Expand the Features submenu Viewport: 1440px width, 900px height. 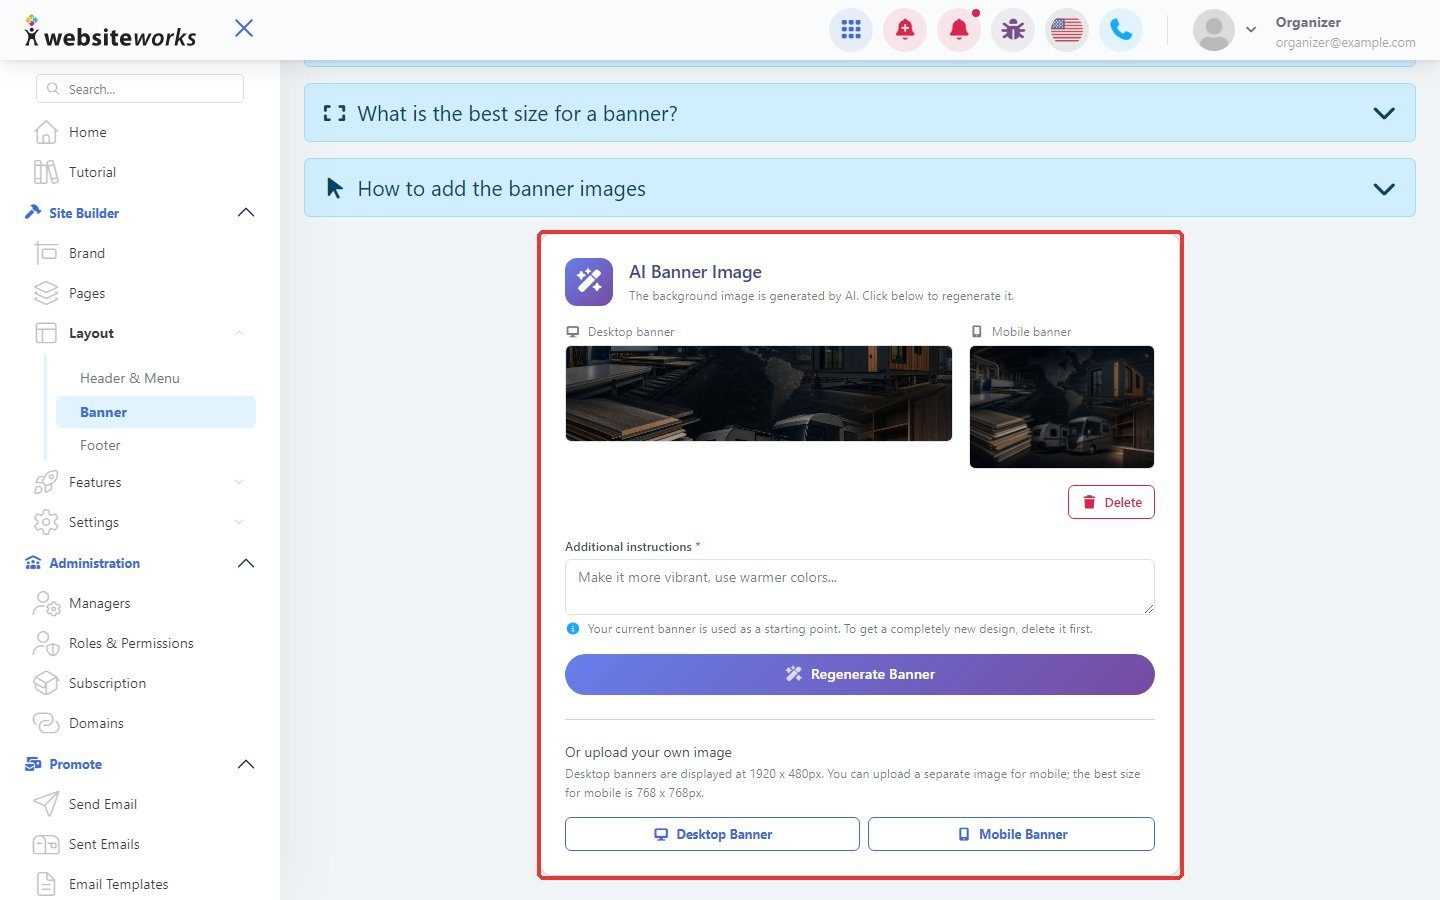pyautogui.click(x=239, y=482)
